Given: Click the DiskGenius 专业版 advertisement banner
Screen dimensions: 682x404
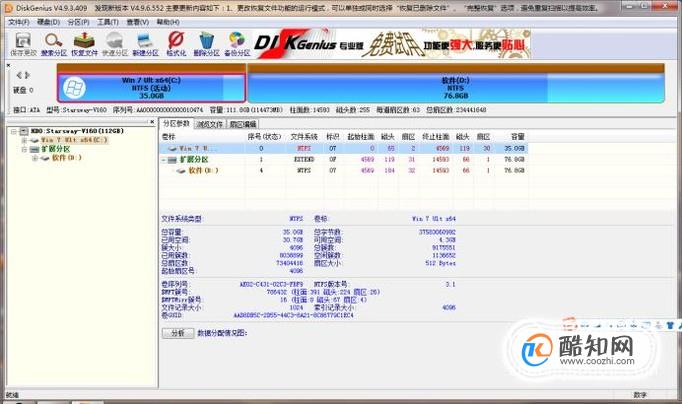Looking at the screenshot, I should click(391, 44).
